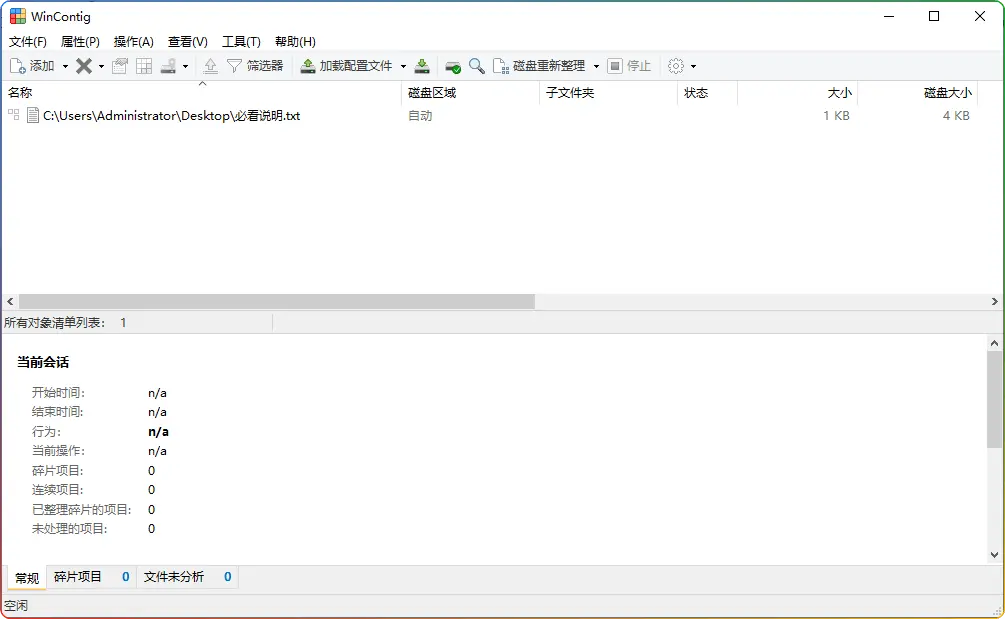This screenshot has width=1005, height=619.
Task: Sort by the 名称 column header
Action: coord(202,93)
